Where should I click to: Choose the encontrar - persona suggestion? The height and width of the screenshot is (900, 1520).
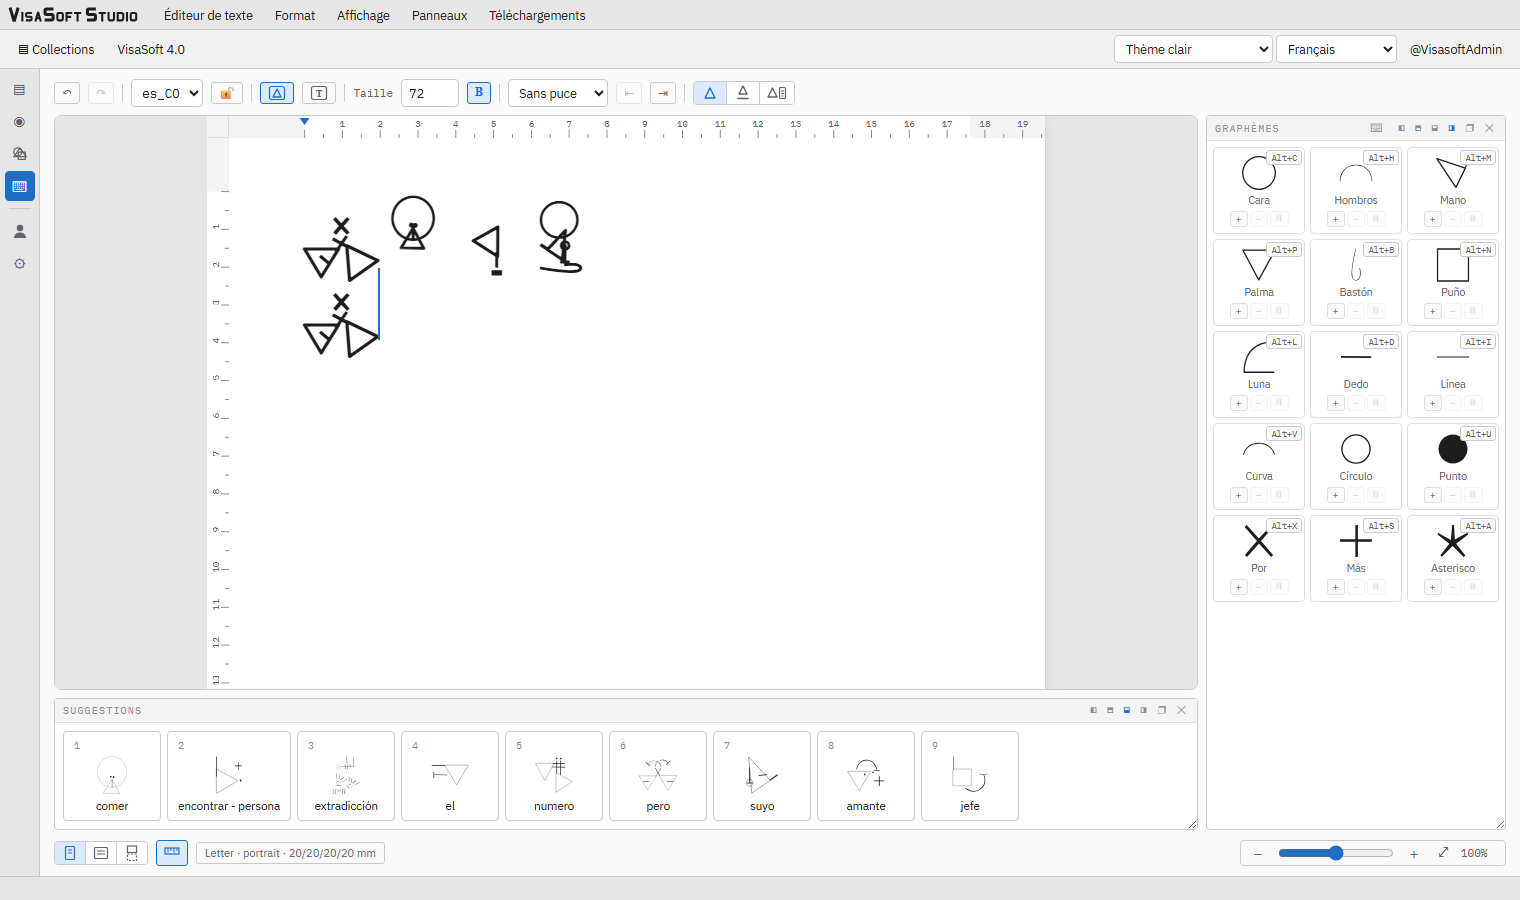click(x=229, y=776)
